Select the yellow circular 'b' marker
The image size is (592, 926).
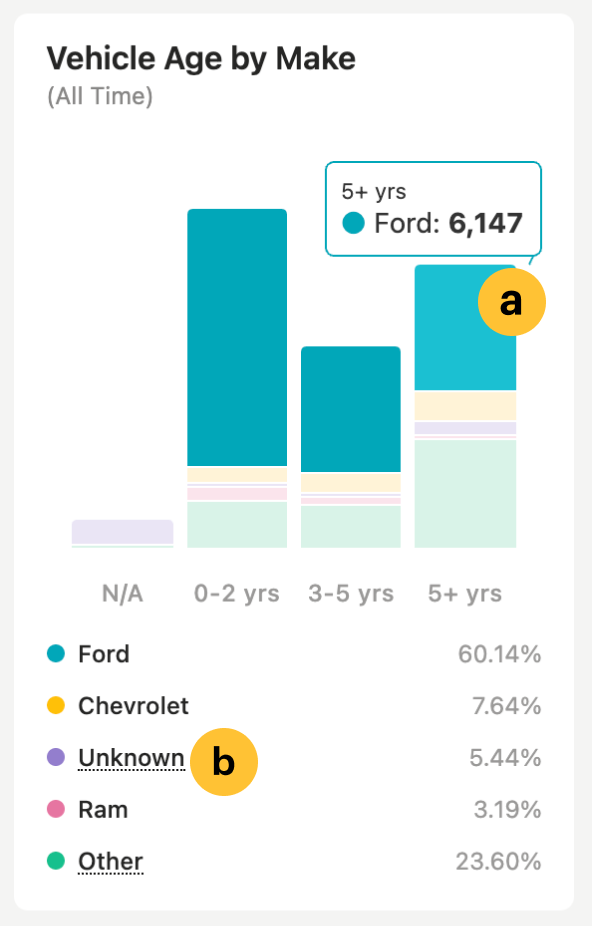(225, 761)
